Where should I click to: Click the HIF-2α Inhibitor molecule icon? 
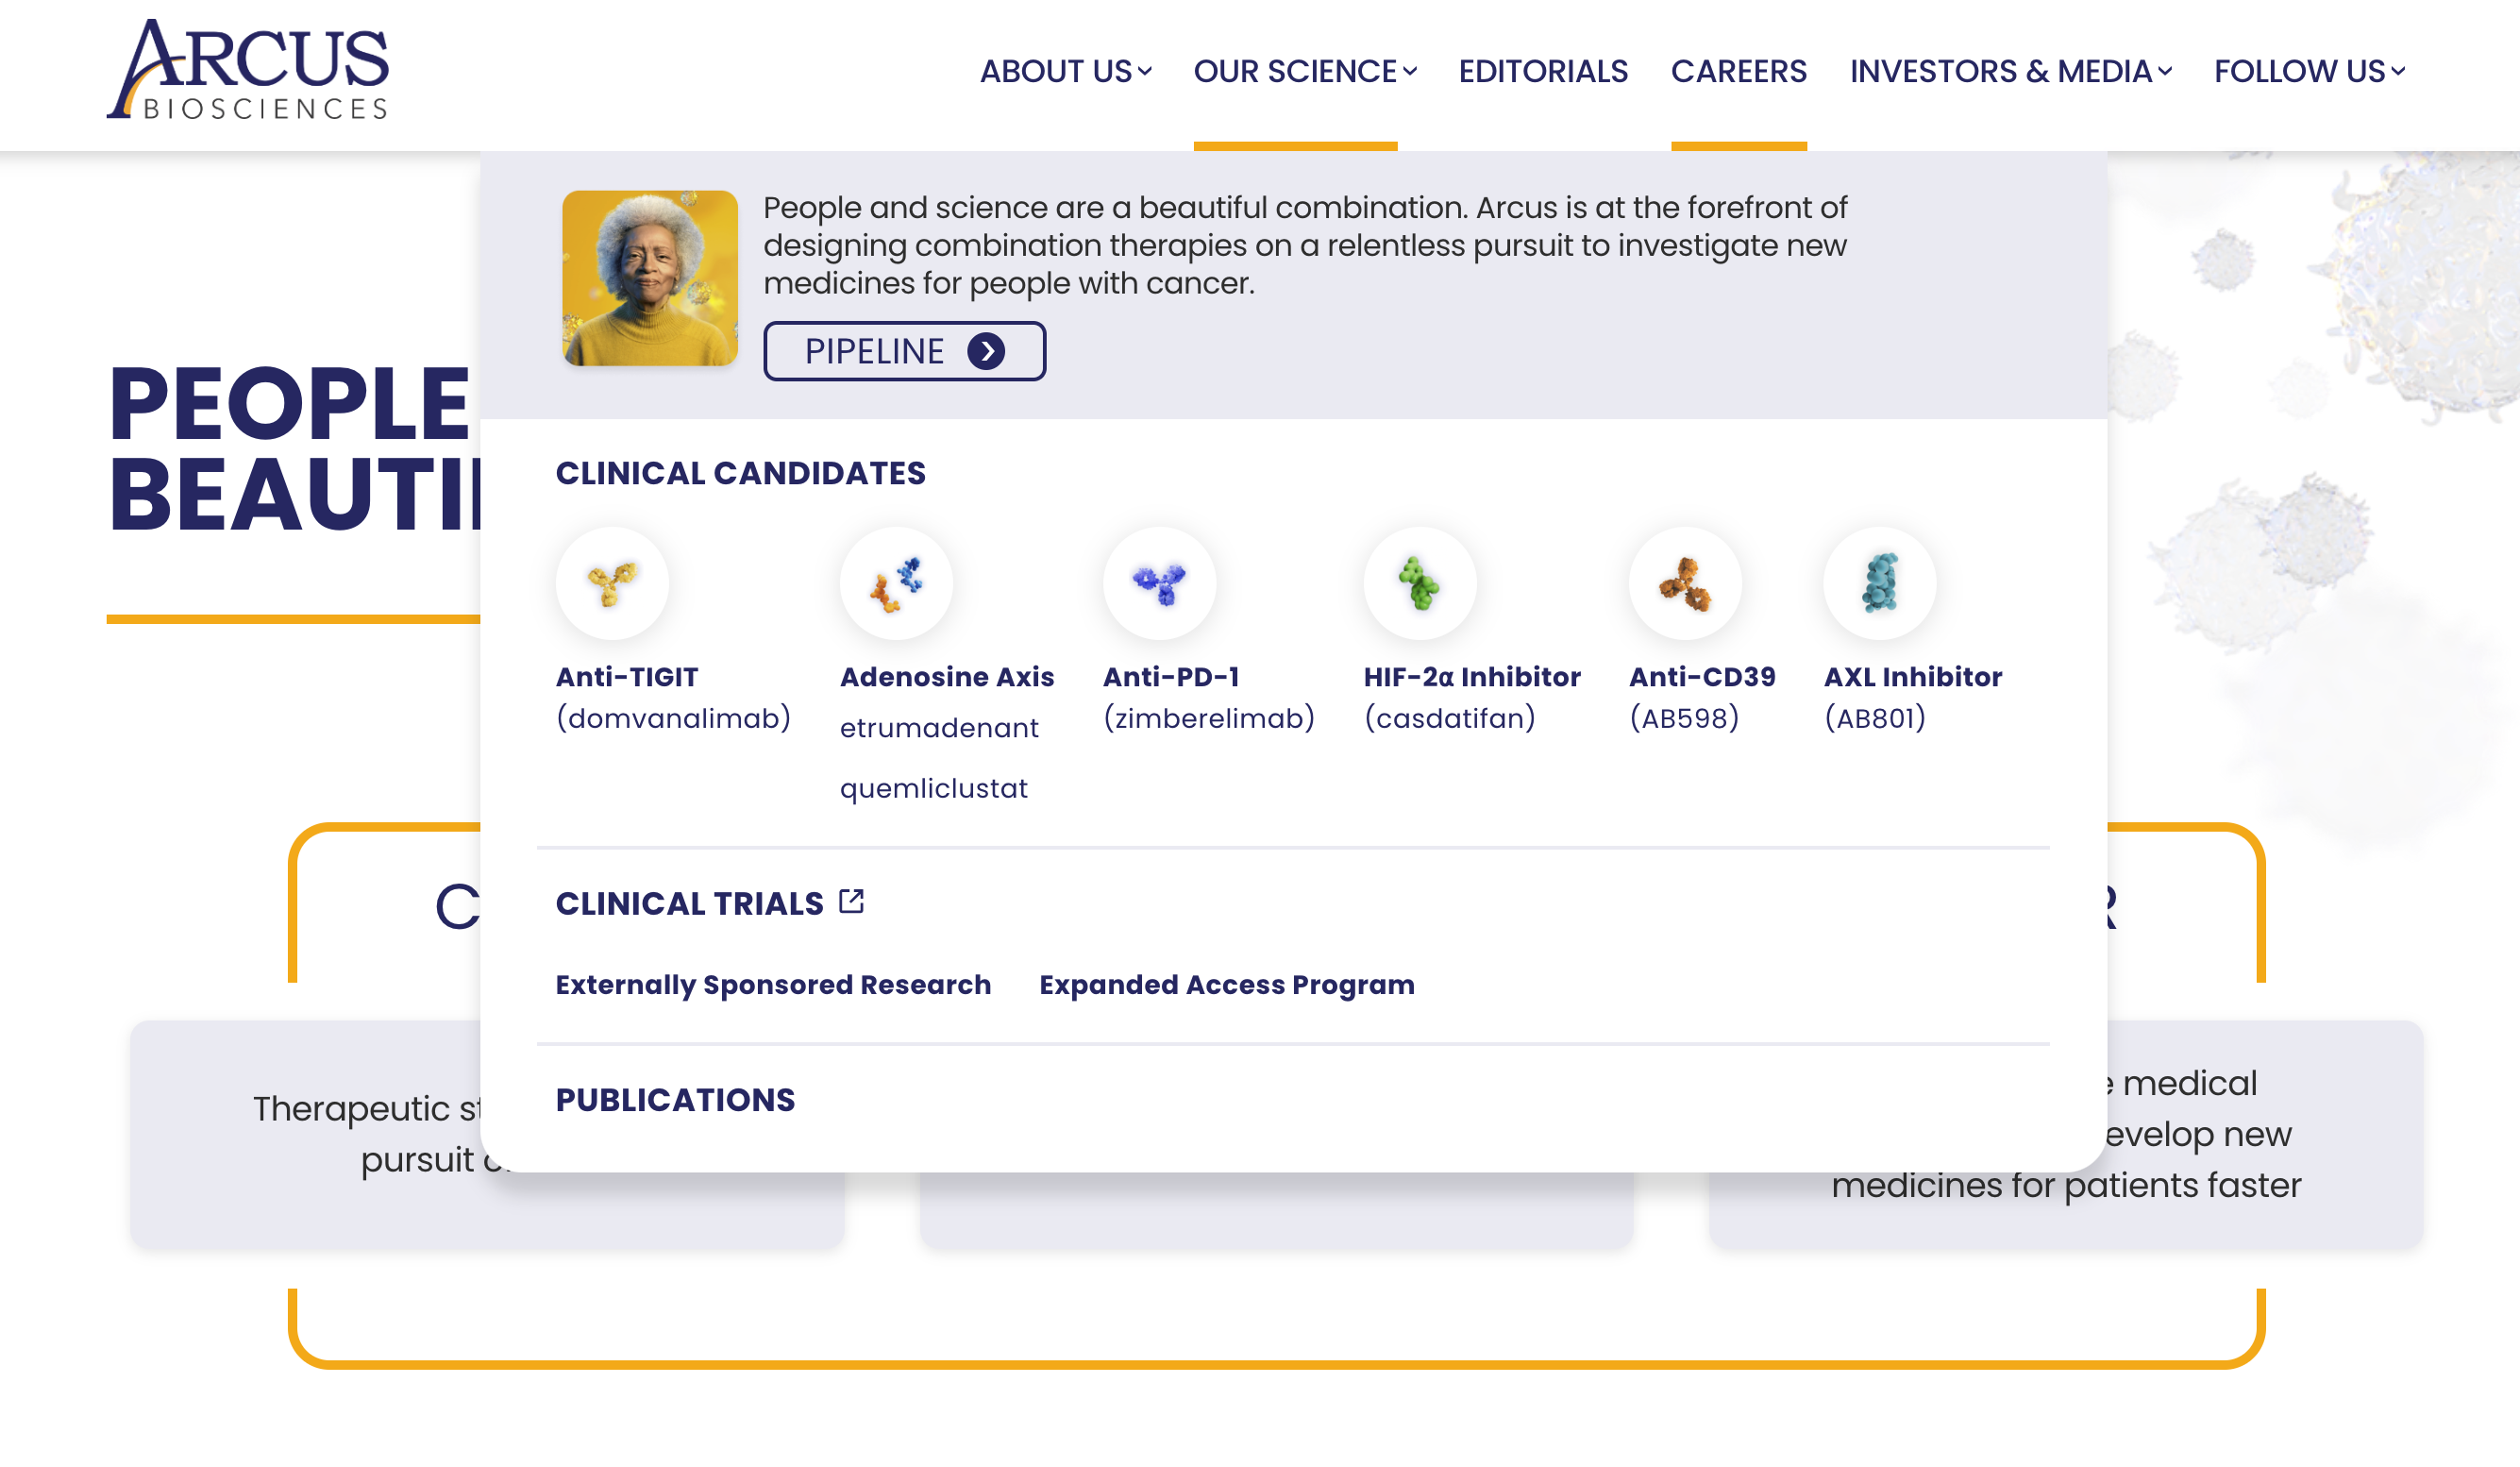coord(1420,583)
